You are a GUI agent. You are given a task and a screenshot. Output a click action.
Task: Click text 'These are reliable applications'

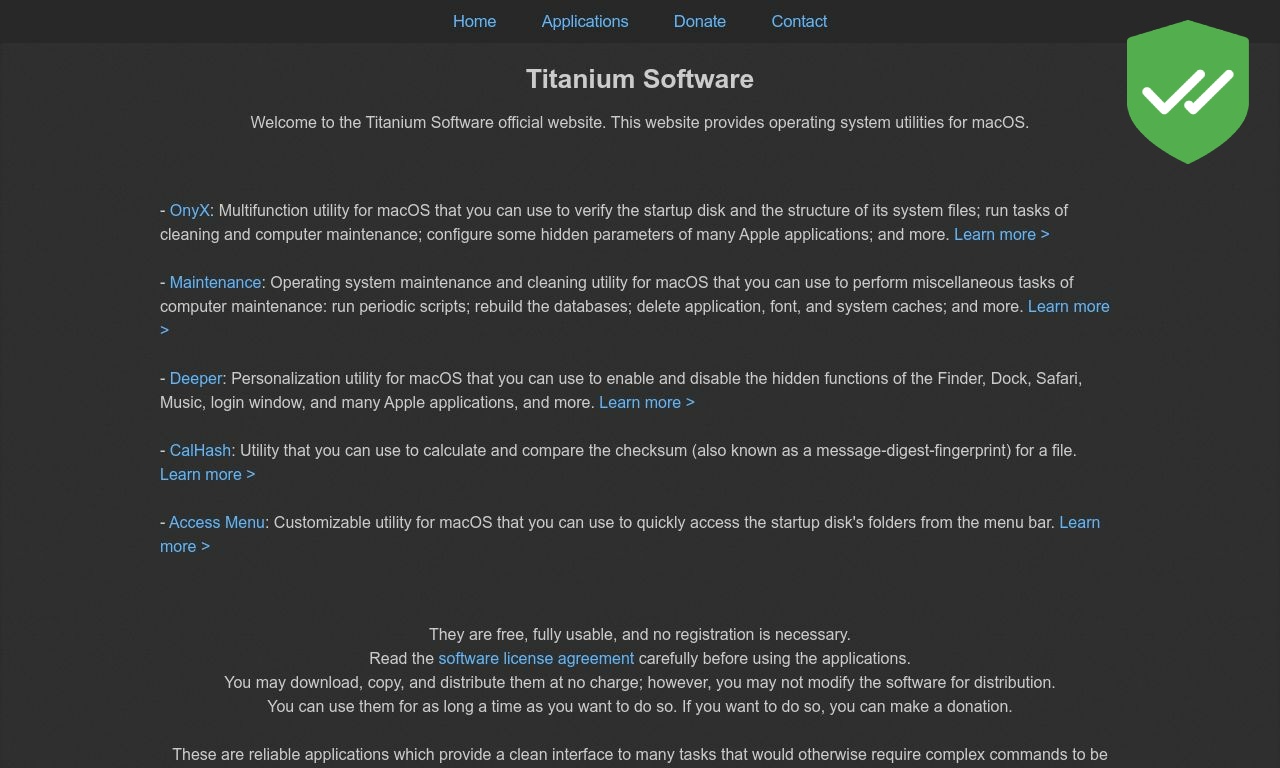click(640, 754)
